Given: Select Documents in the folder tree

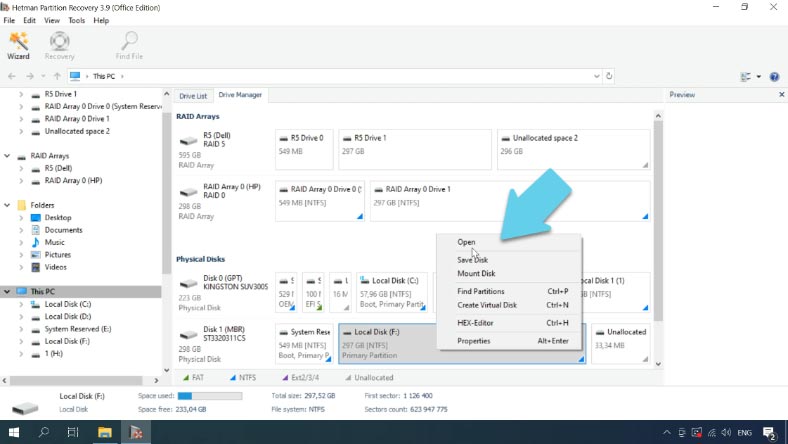Looking at the screenshot, I should pyautogui.click(x=63, y=230).
